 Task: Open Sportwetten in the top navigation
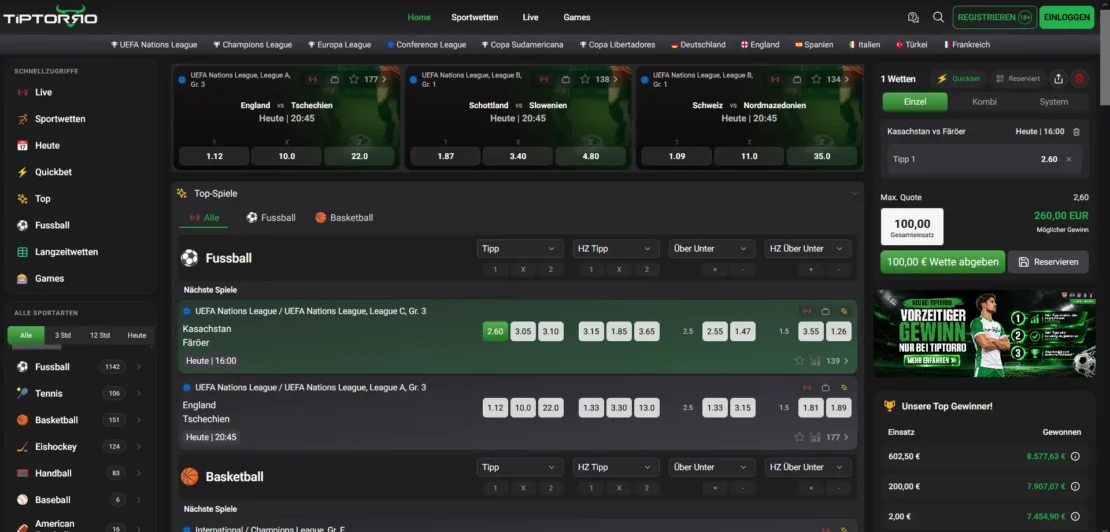474,18
